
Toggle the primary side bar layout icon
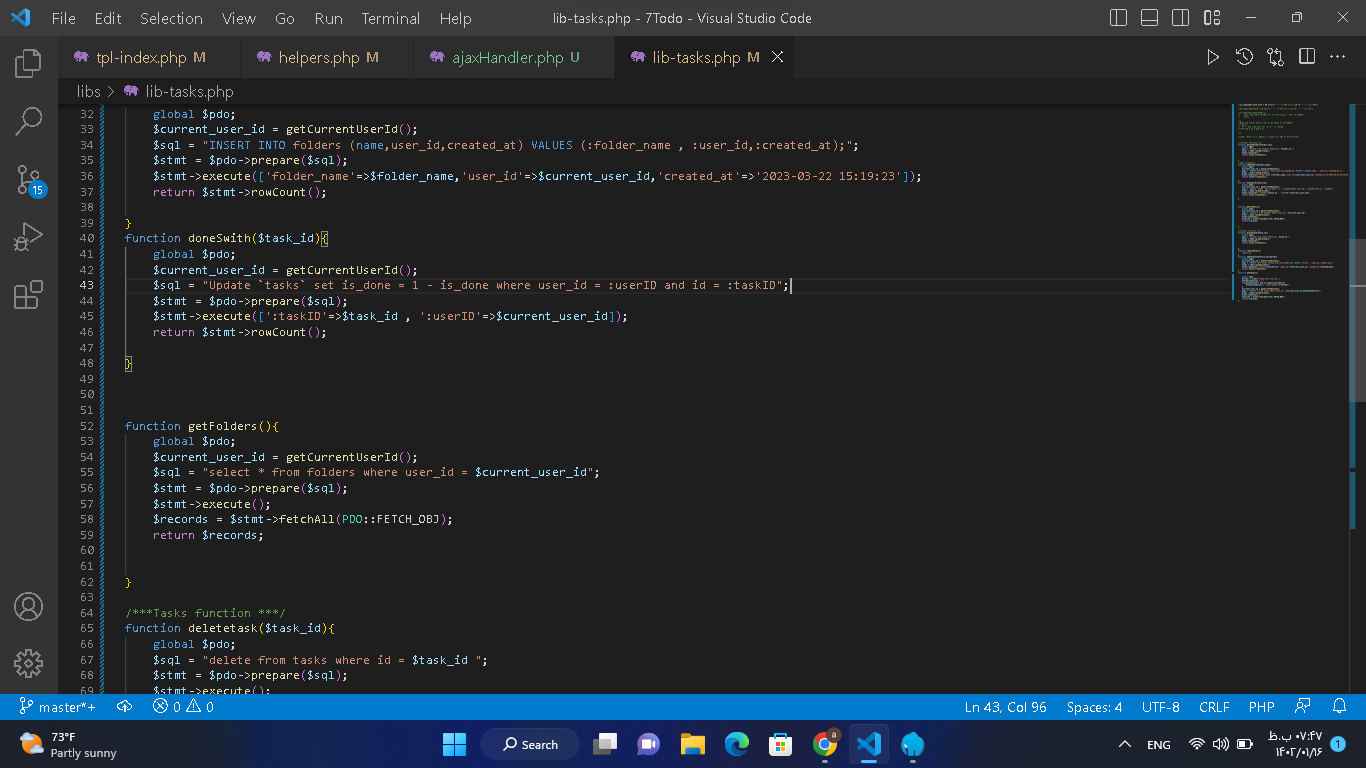click(1119, 18)
